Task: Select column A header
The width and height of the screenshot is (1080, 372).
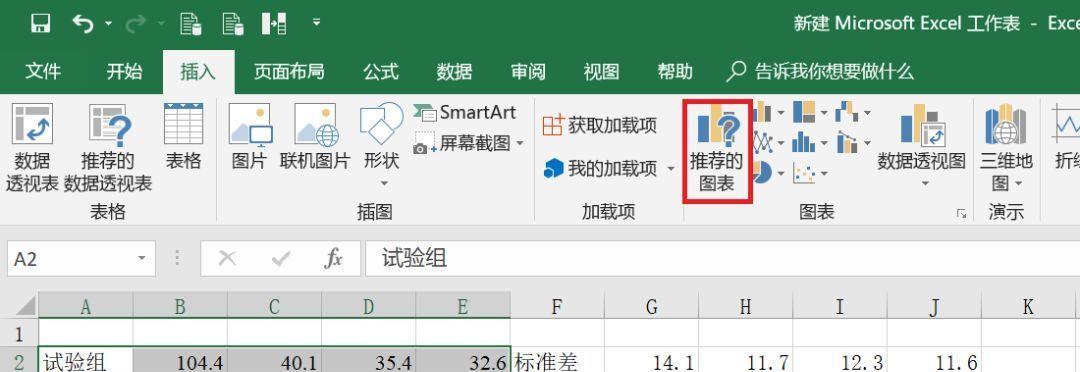Action: [85, 306]
